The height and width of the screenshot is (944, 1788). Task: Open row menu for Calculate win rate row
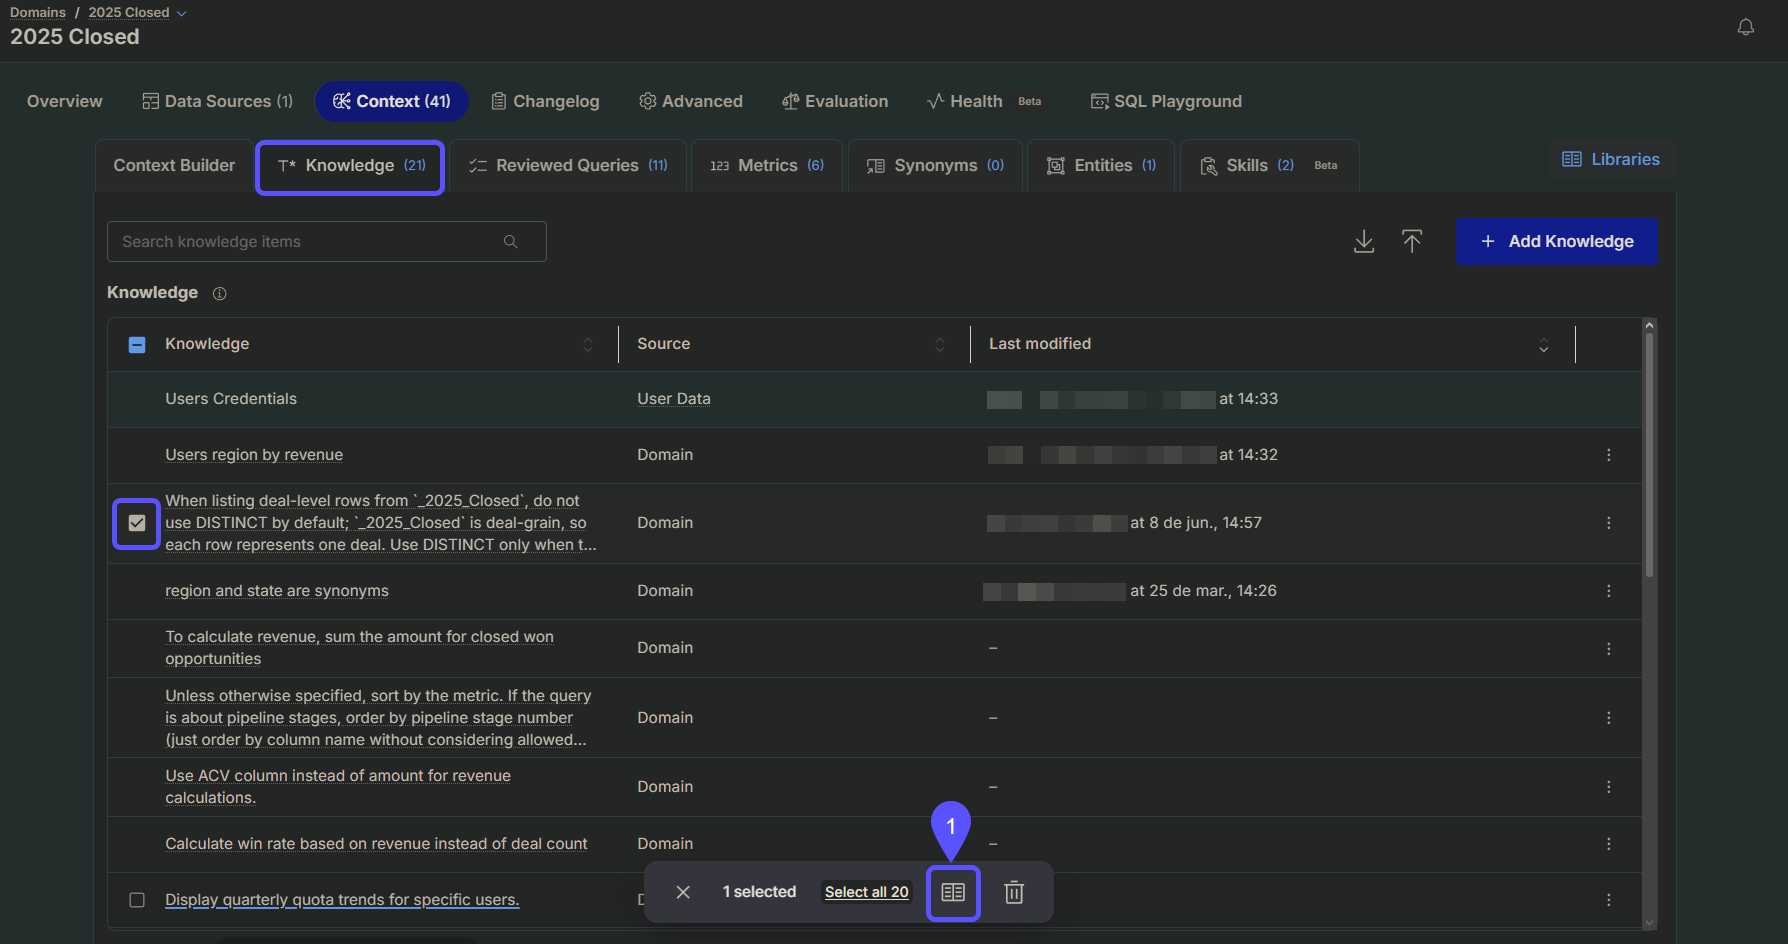point(1609,844)
